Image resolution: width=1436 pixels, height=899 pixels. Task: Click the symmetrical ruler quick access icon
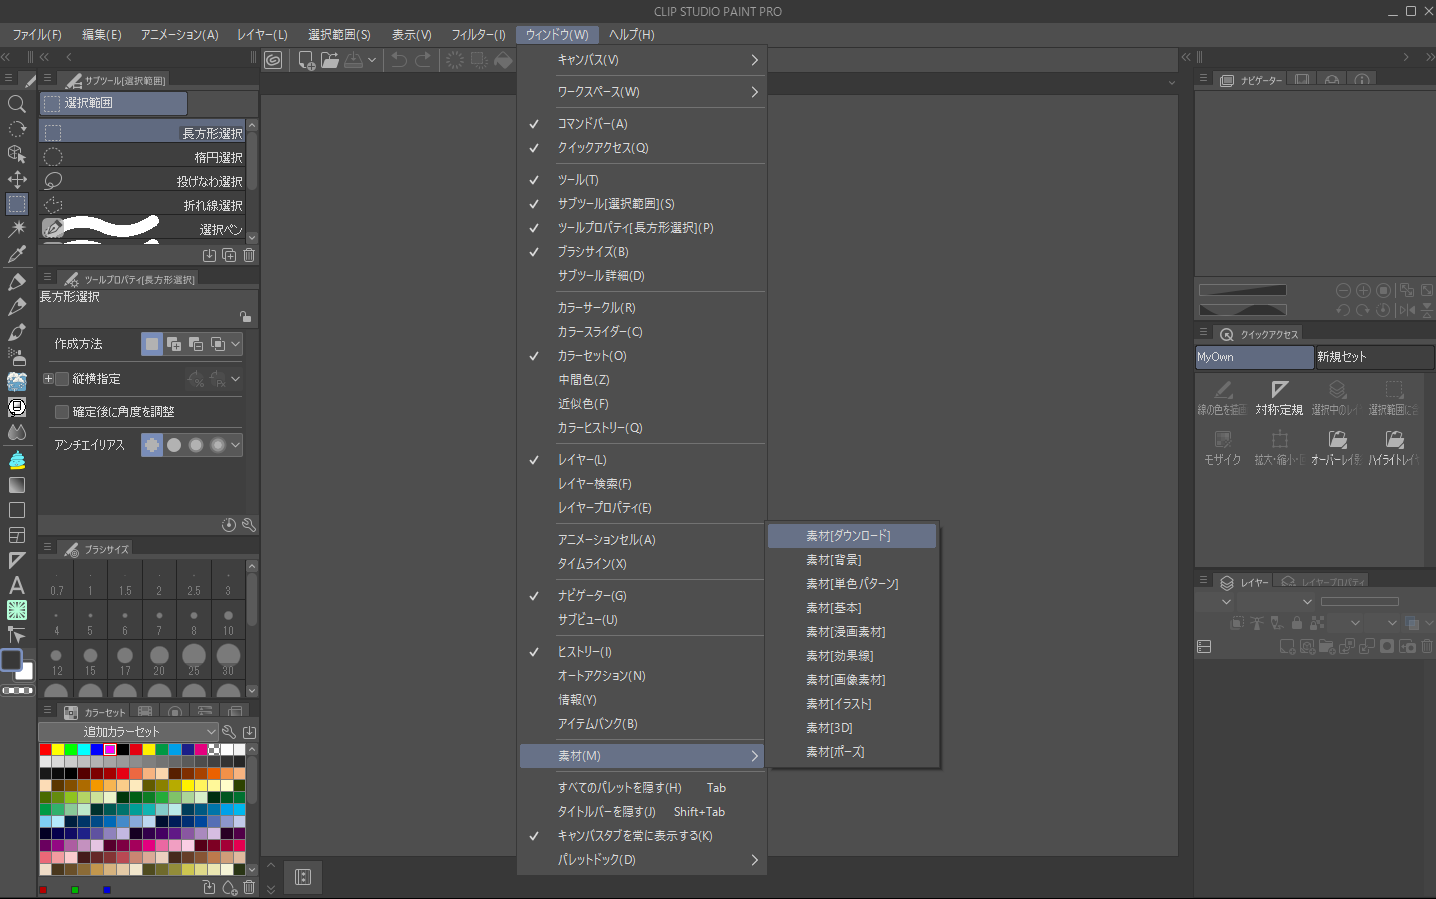click(1279, 397)
